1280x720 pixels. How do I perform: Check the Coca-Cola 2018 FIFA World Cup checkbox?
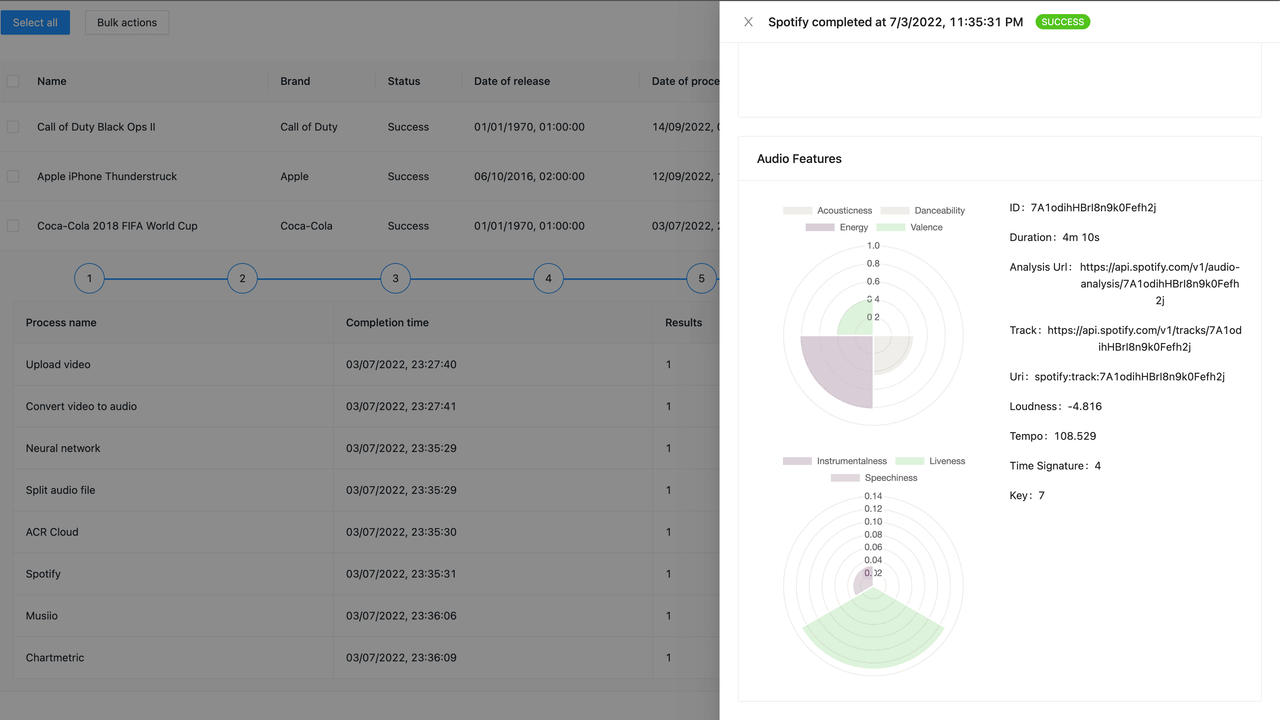[13, 226]
